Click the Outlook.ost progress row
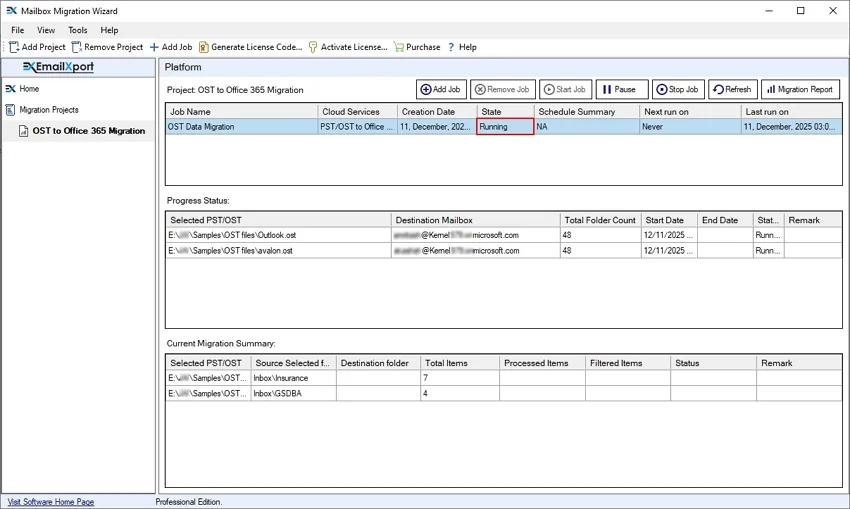The width and height of the screenshot is (850, 509). (x=504, y=235)
